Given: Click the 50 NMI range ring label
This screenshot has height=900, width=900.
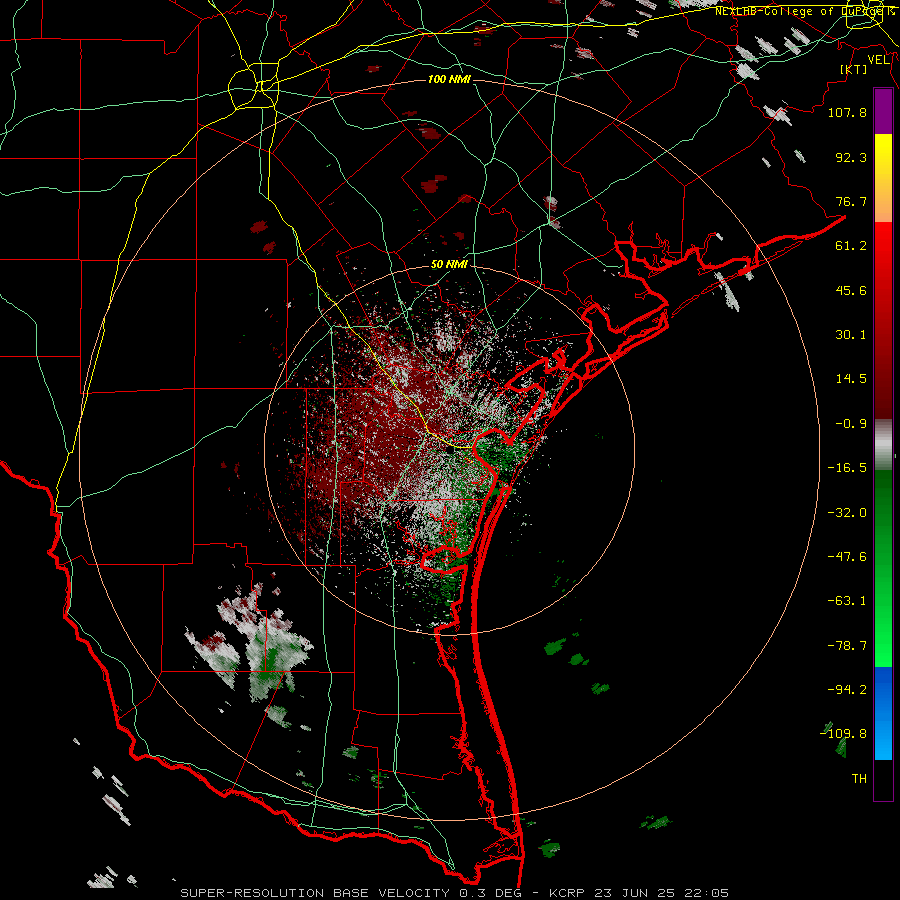Looking at the screenshot, I should click(449, 264).
